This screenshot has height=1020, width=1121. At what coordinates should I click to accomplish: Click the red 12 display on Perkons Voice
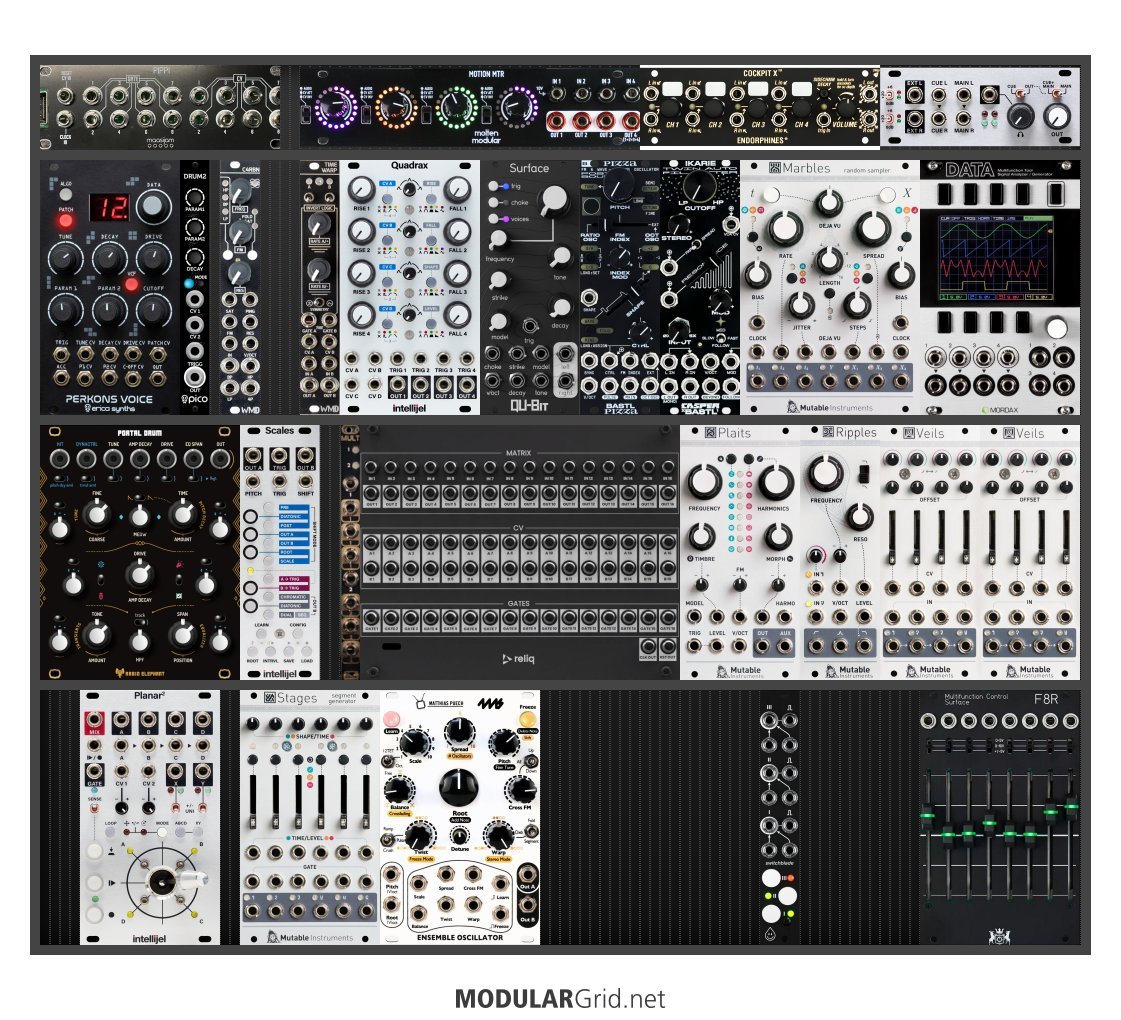point(109,207)
